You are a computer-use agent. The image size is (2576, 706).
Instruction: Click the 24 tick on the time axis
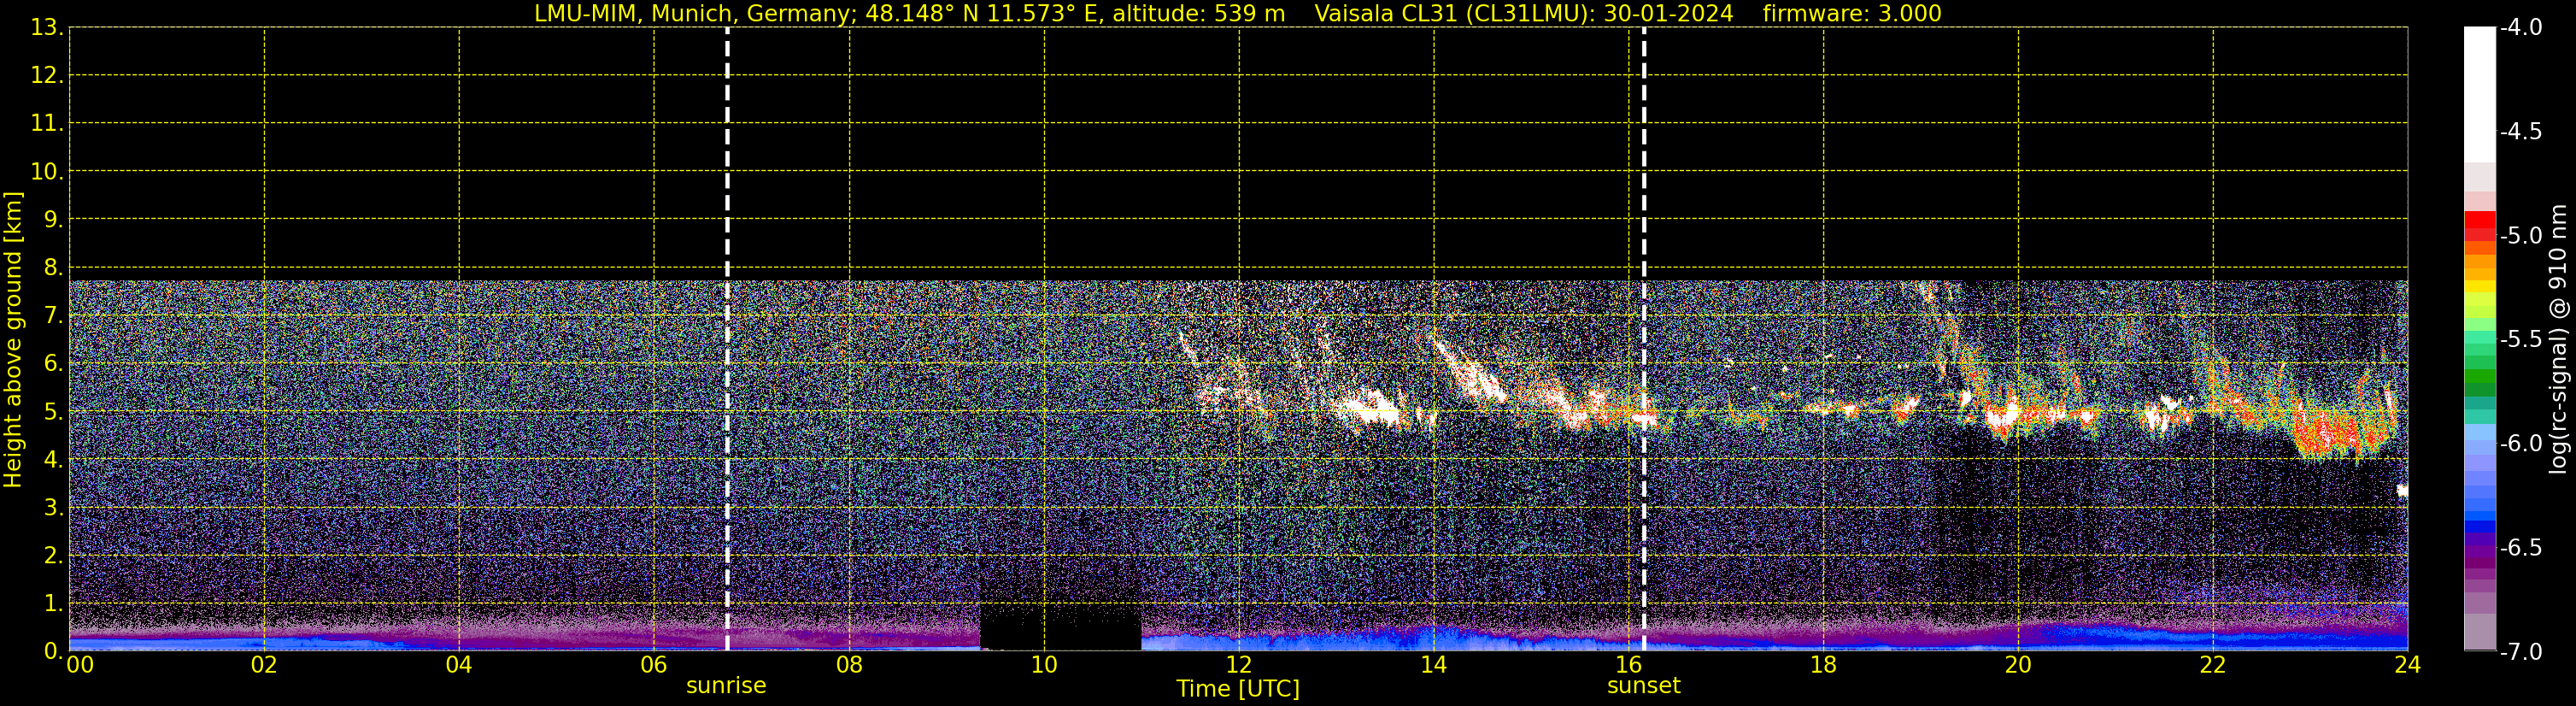pyautogui.click(x=2407, y=665)
